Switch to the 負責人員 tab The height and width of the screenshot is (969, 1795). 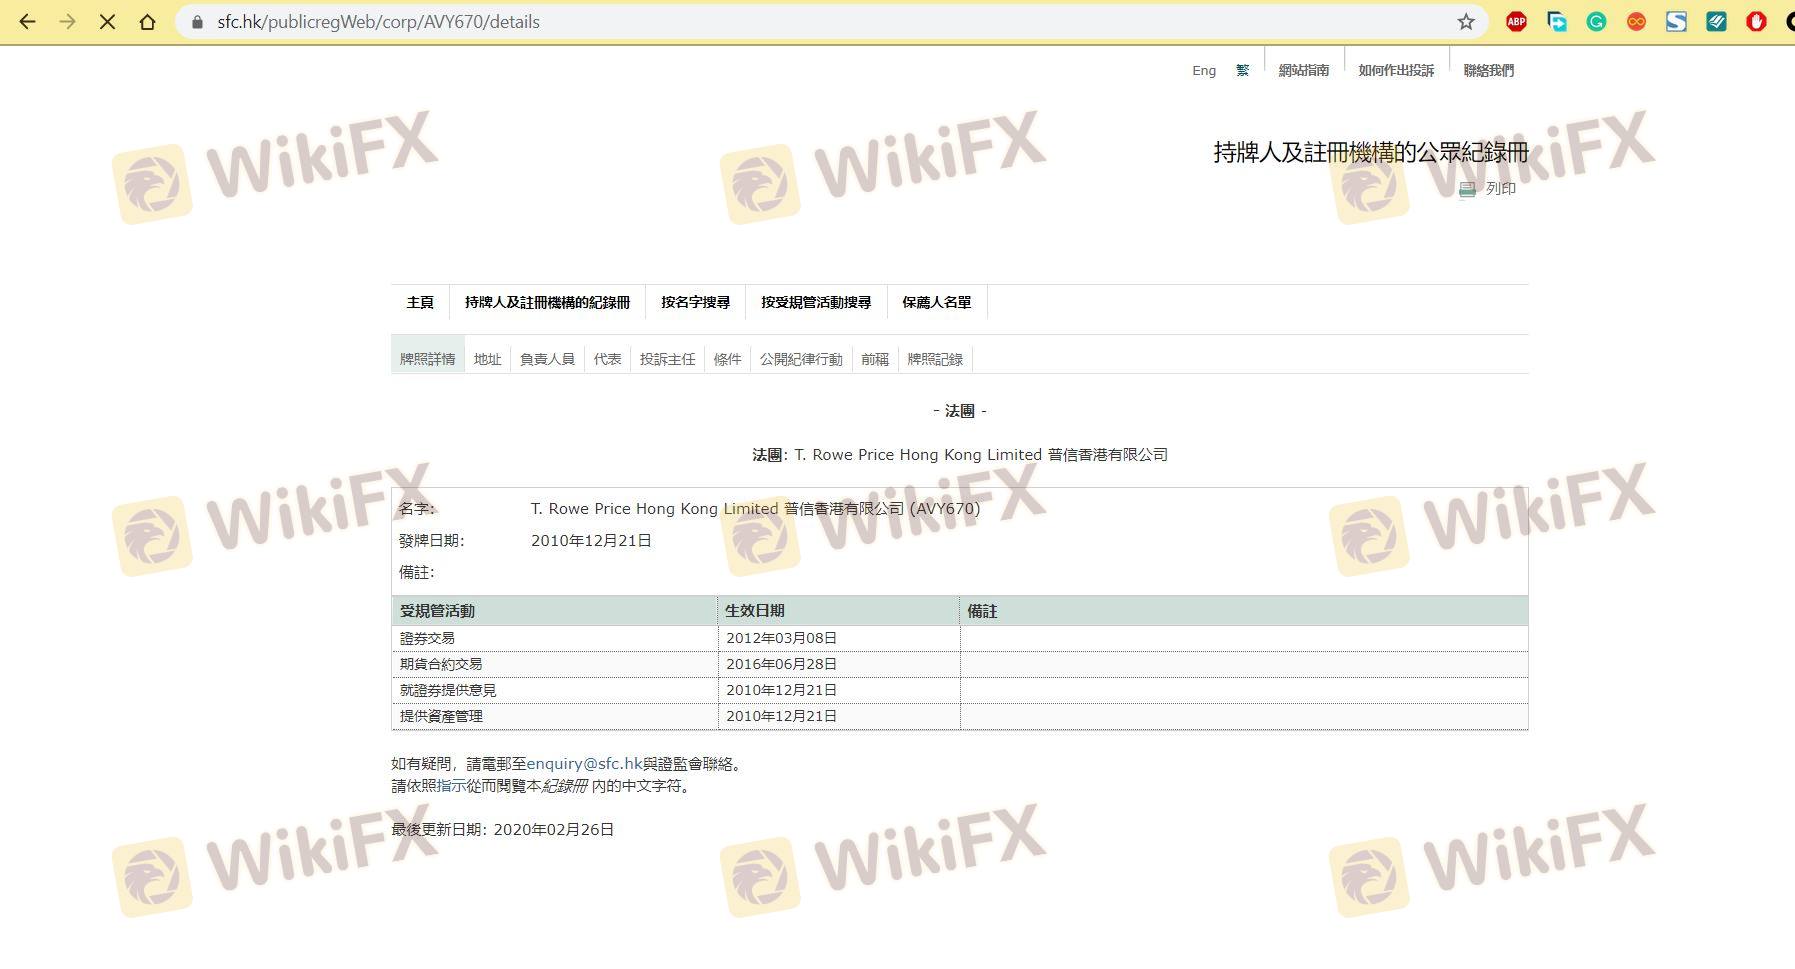[x=547, y=359]
